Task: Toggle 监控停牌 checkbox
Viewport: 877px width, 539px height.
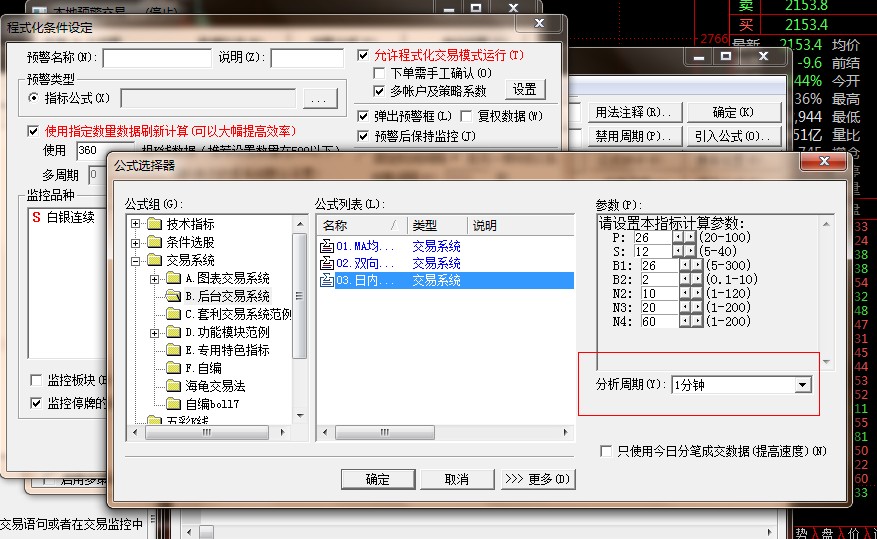Action: [36, 403]
